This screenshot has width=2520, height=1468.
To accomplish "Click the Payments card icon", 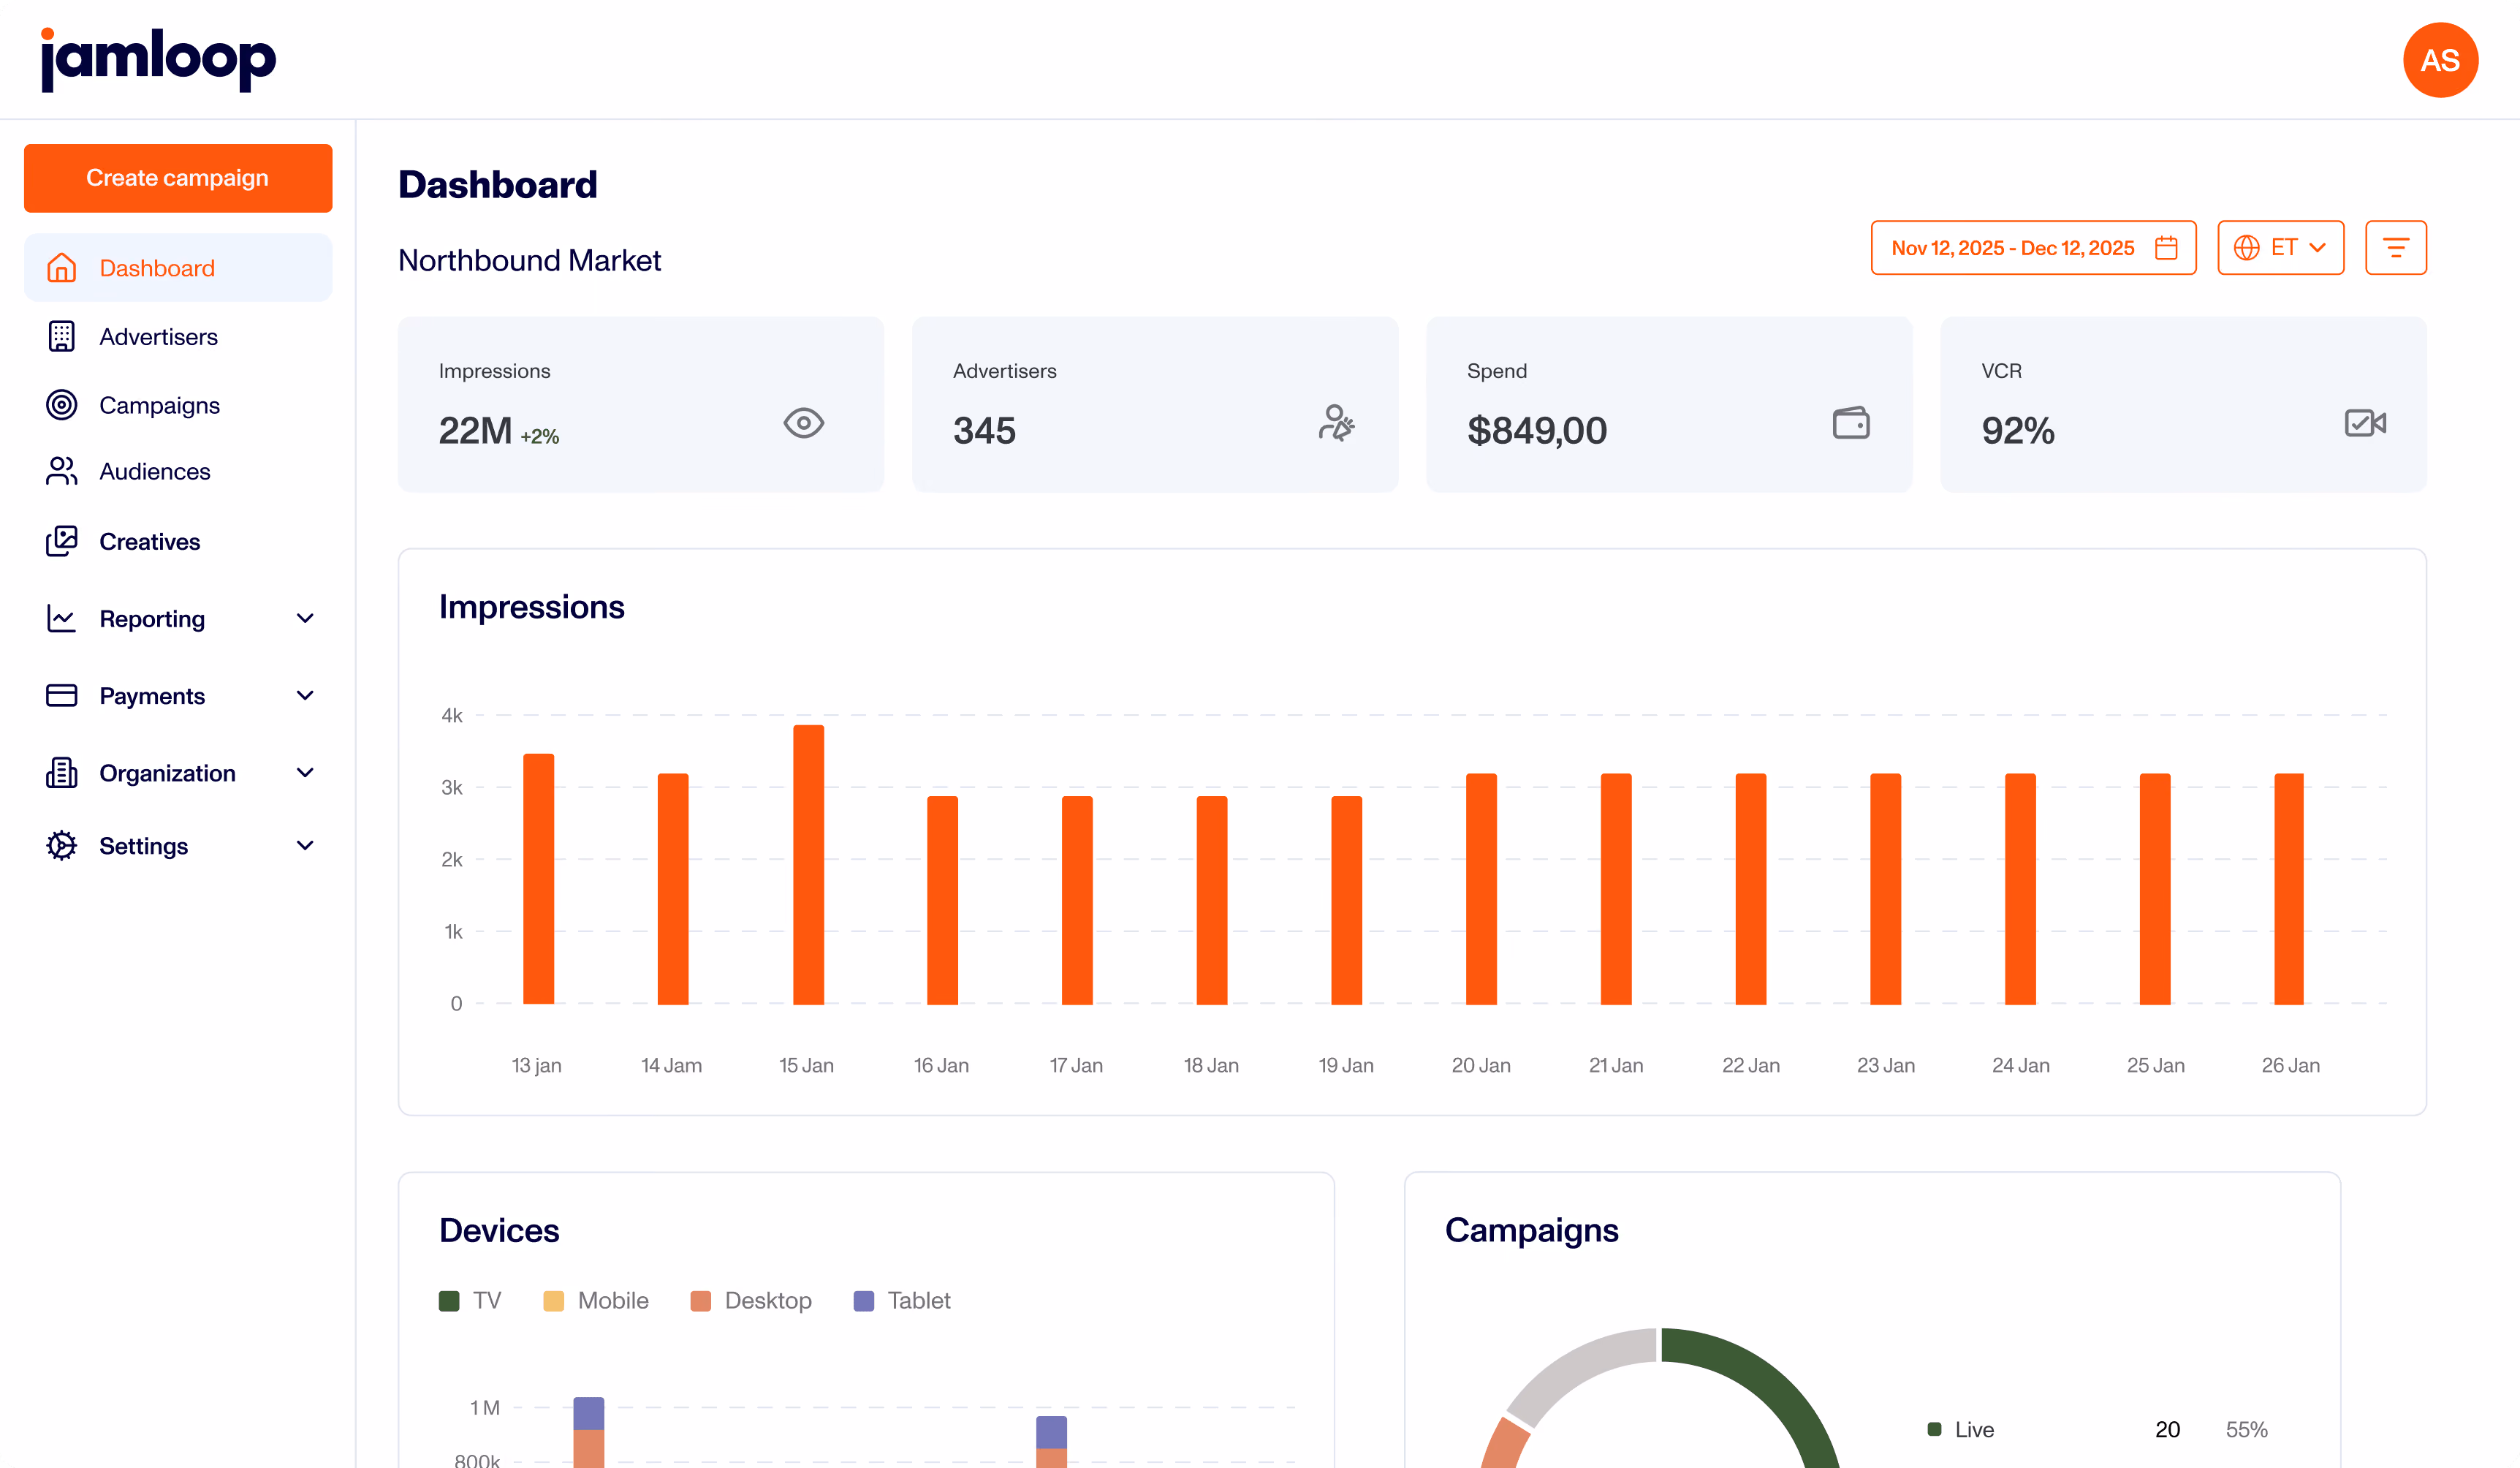I will (x=62, y=696).
